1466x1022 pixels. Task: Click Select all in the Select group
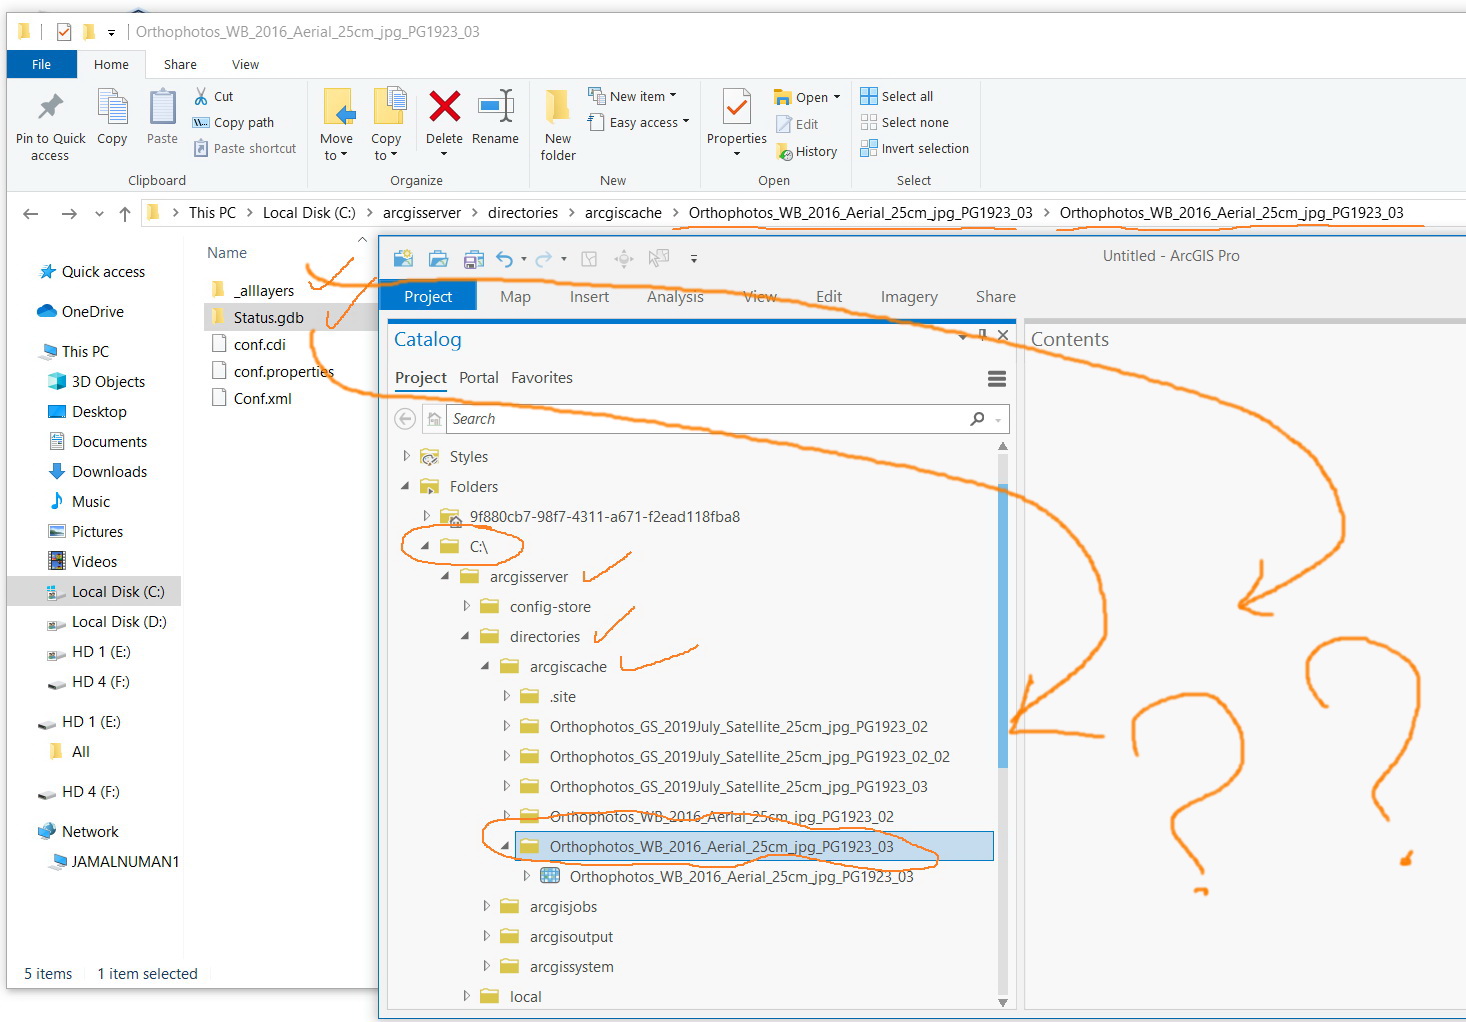click(897, 96)
